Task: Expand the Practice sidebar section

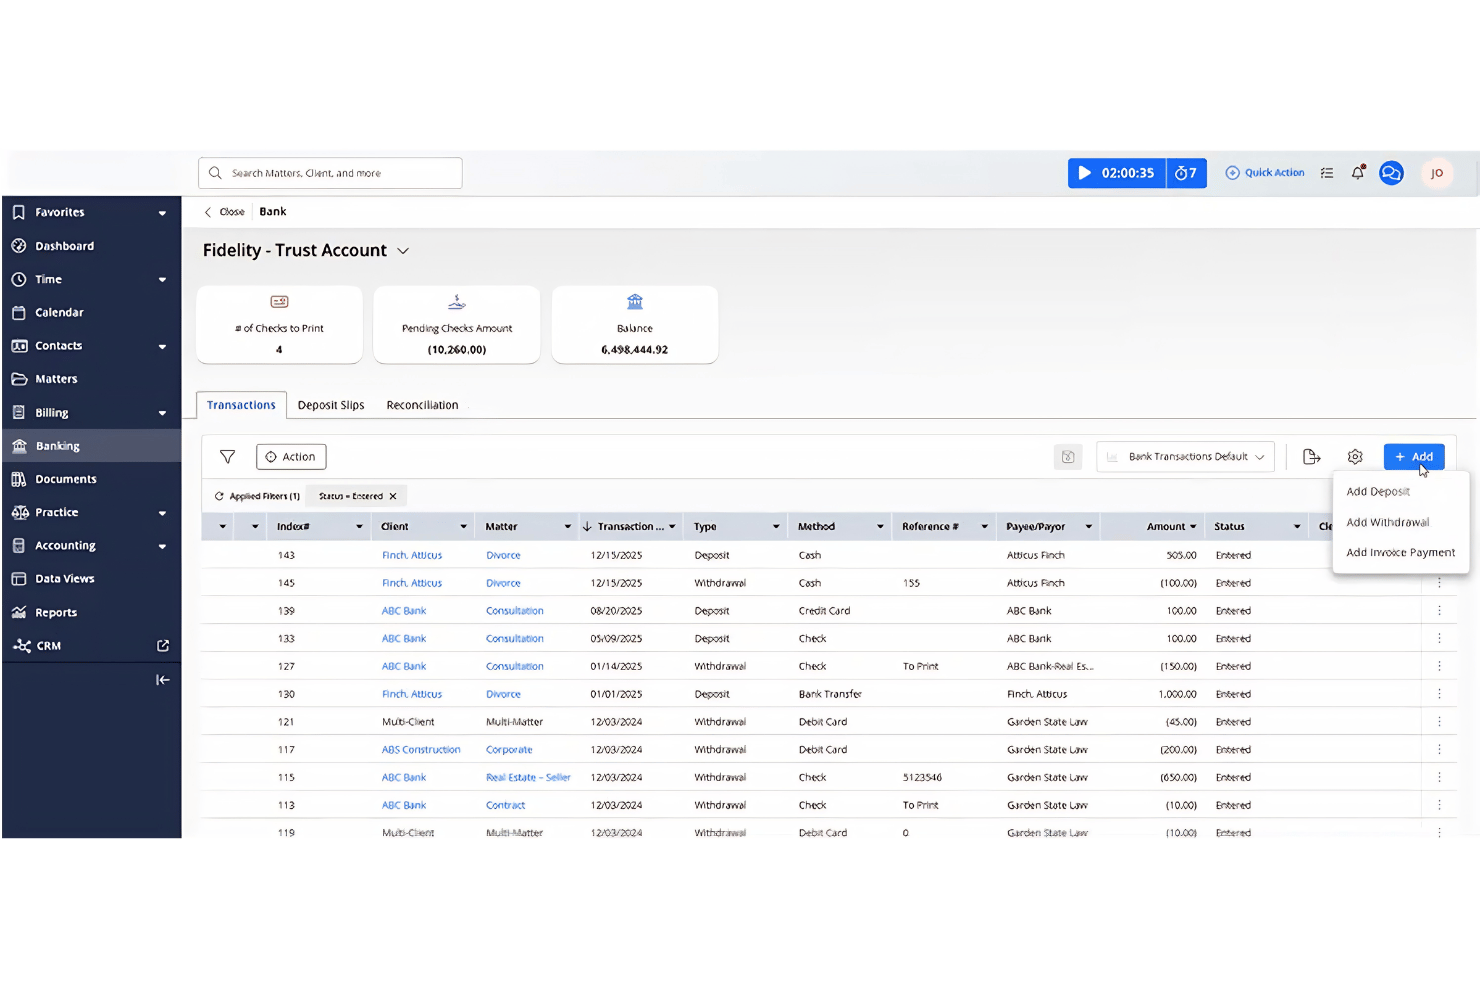Action: (x=162, y=513)
